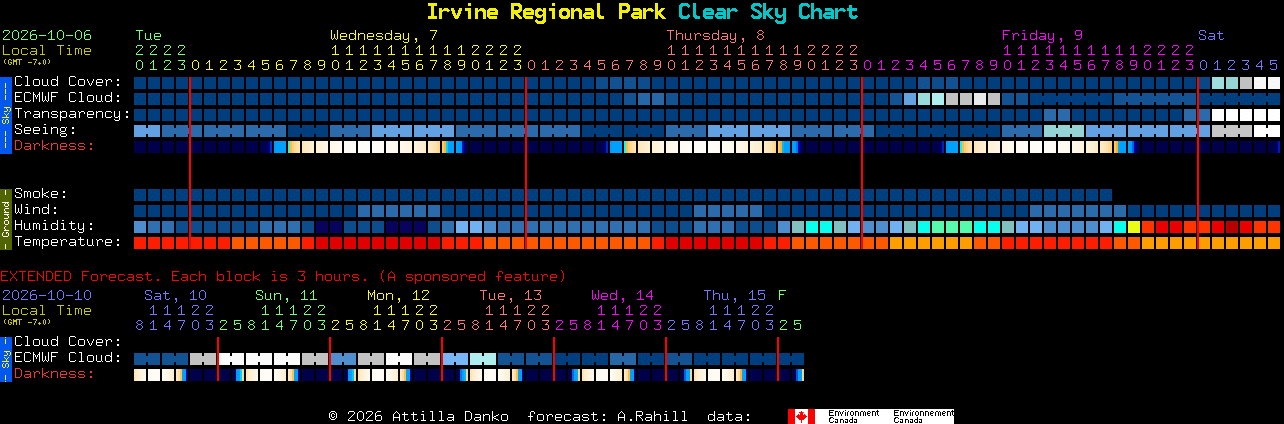Select the Smoke row label

[41, 194]
